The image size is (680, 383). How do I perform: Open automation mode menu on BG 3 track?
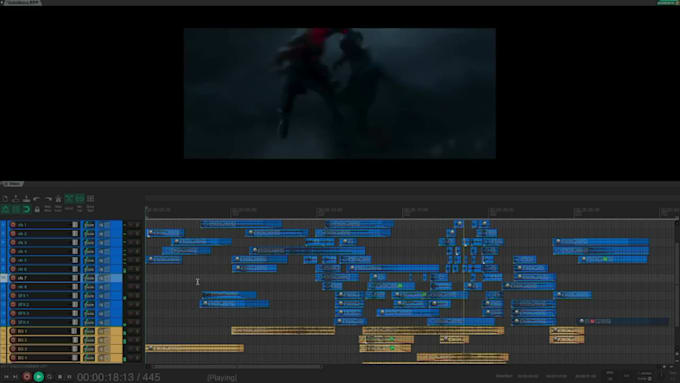coord(89,349)
